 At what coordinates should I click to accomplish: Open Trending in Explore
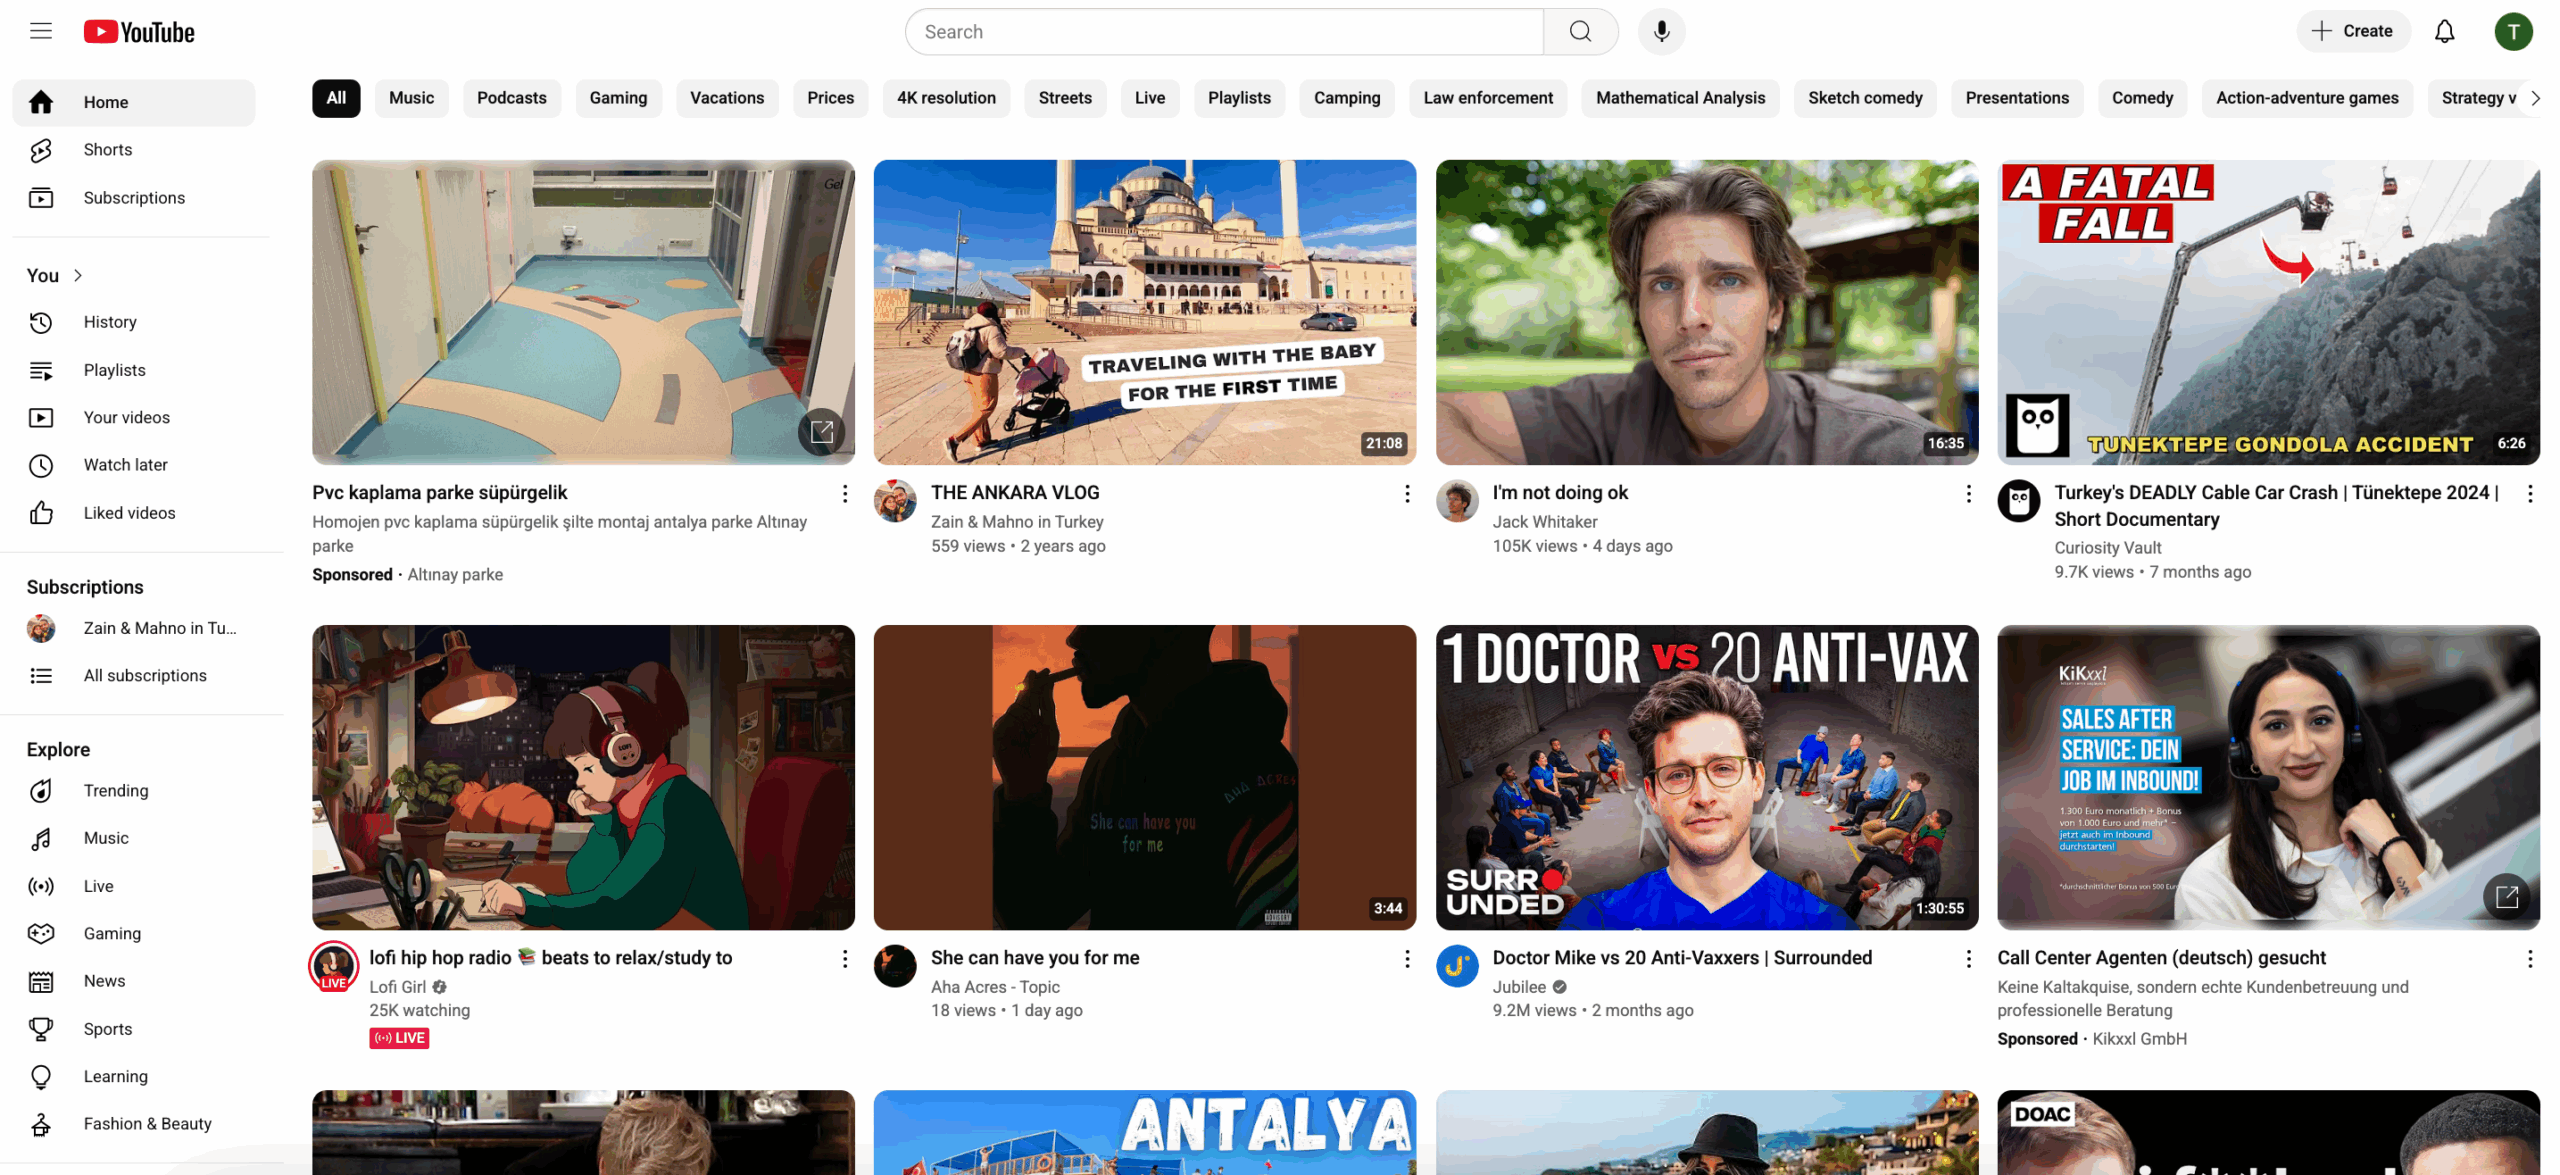click(x=134, y=791)
